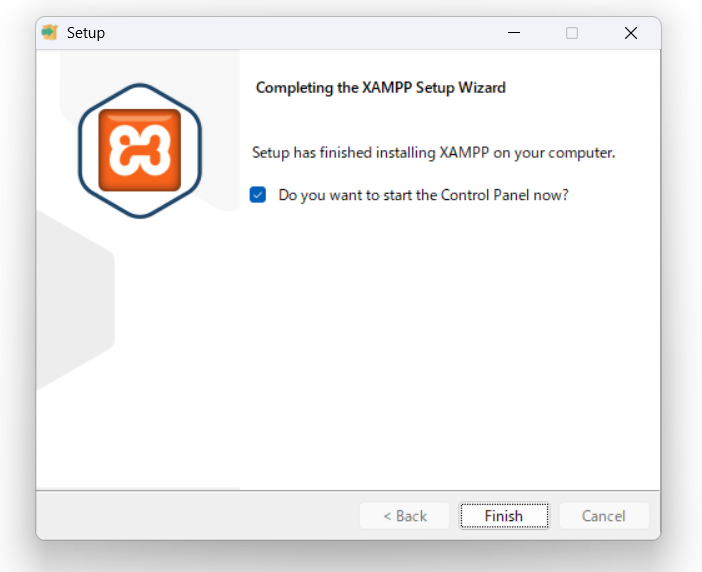The width and height of the screenshot is (702, 572).
Task: Click the white bone symbol inside the logo
Action: (x=140, y=150)
